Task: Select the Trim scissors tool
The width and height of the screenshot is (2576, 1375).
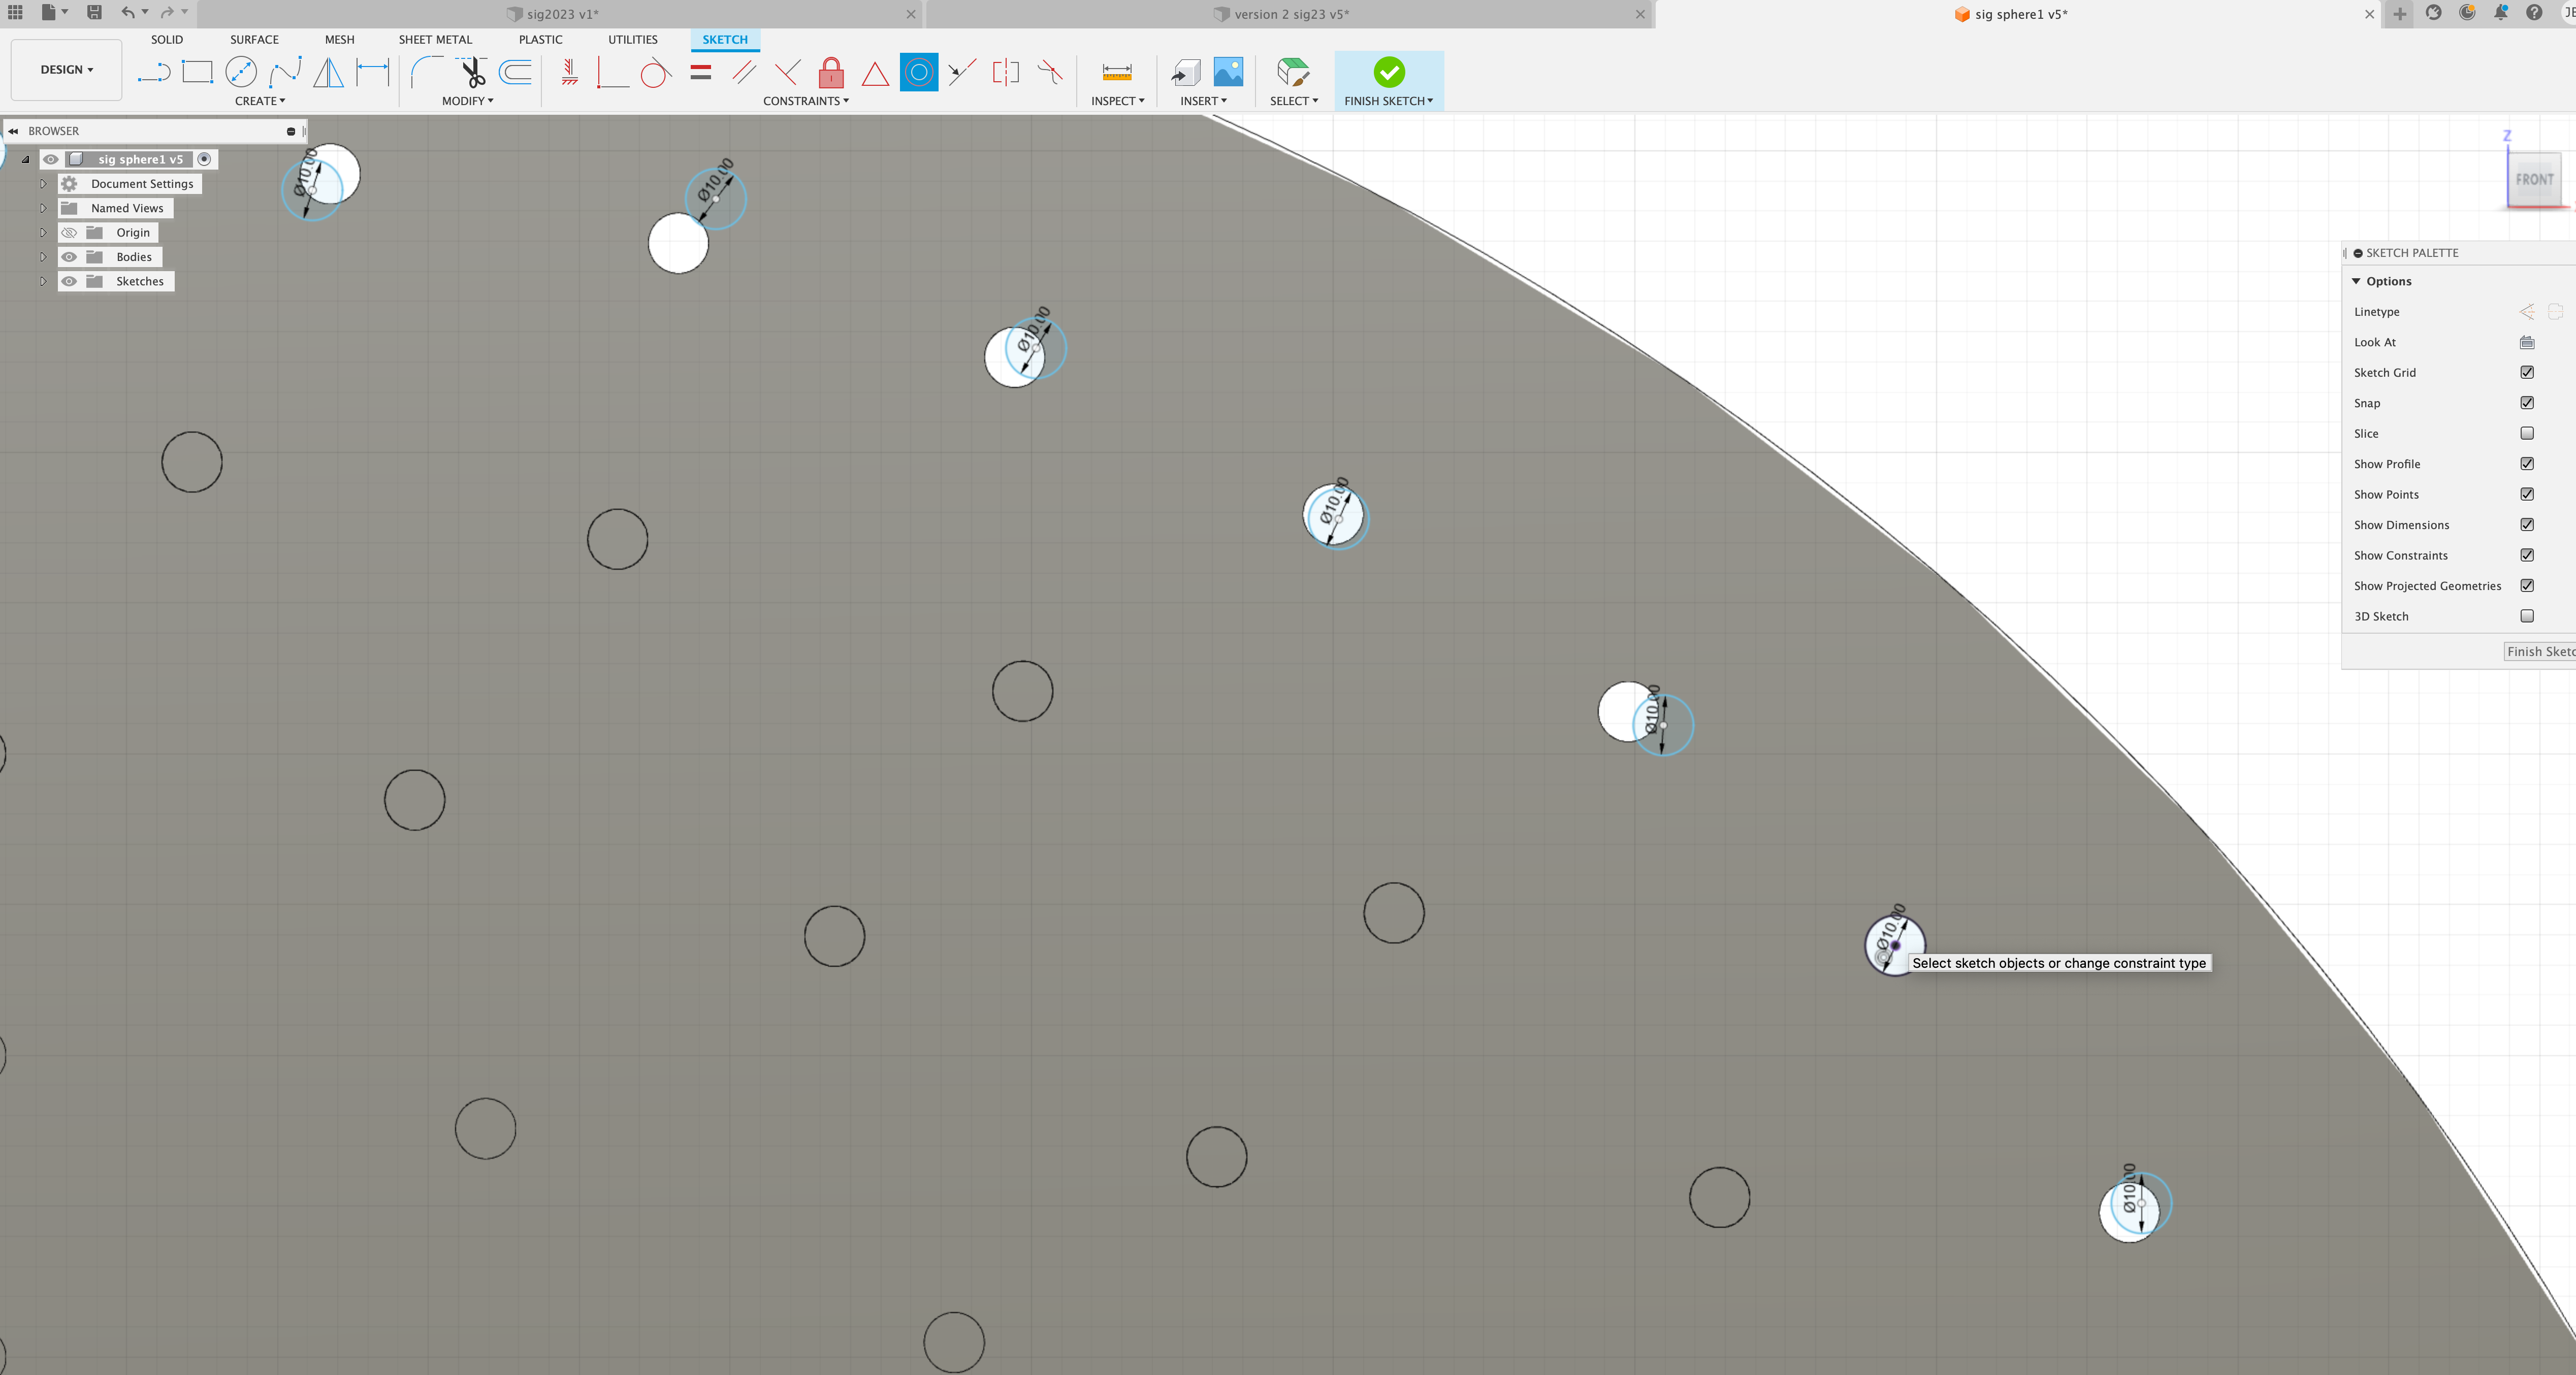Action: [472, 72]
